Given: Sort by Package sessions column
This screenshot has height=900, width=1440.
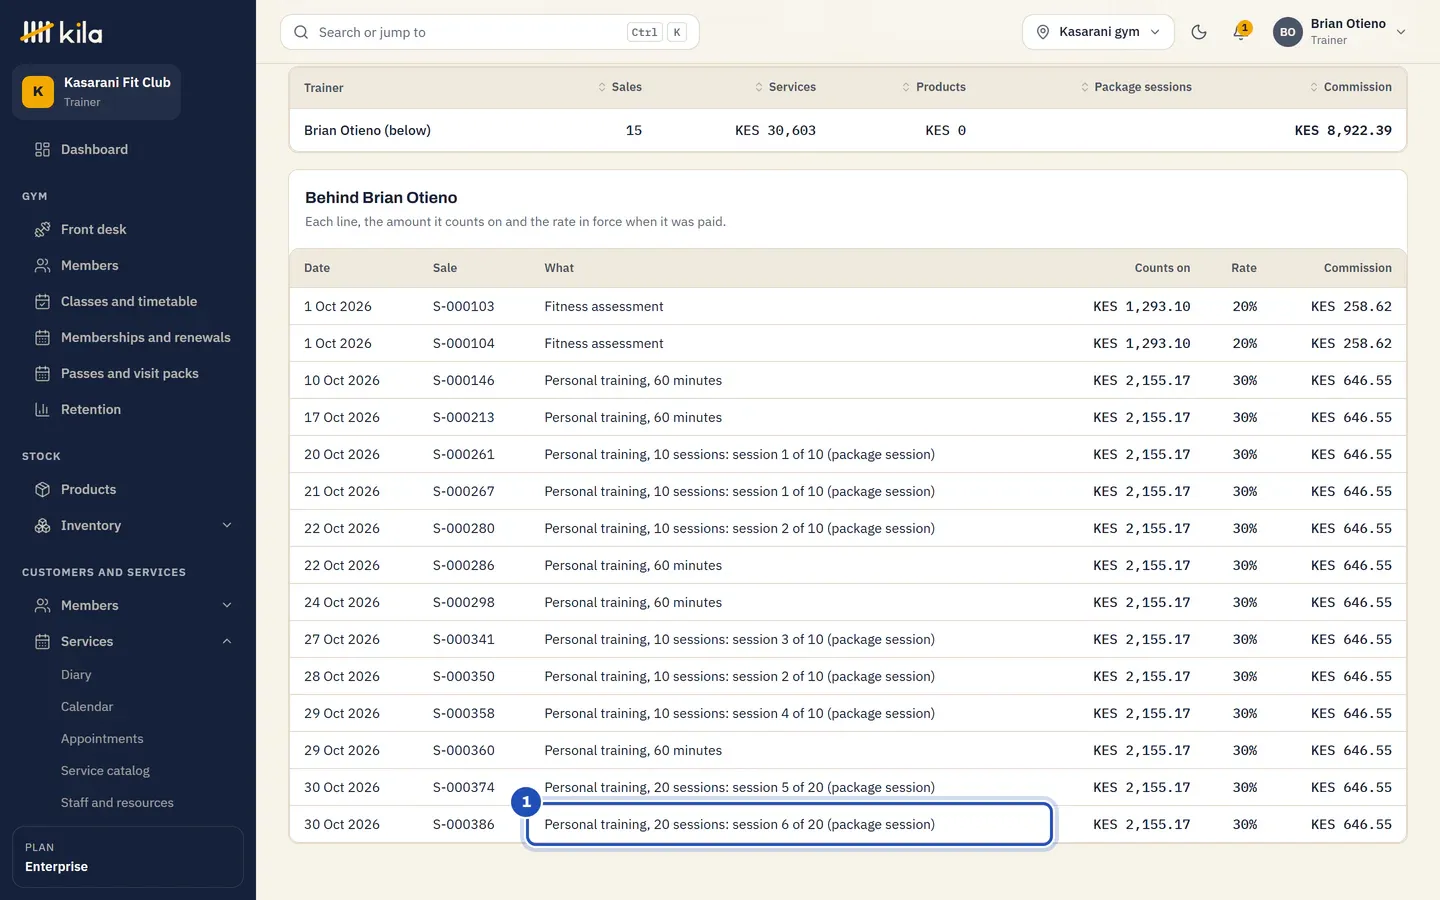Looking at the screenshot, I should [x=1136, y=87].
